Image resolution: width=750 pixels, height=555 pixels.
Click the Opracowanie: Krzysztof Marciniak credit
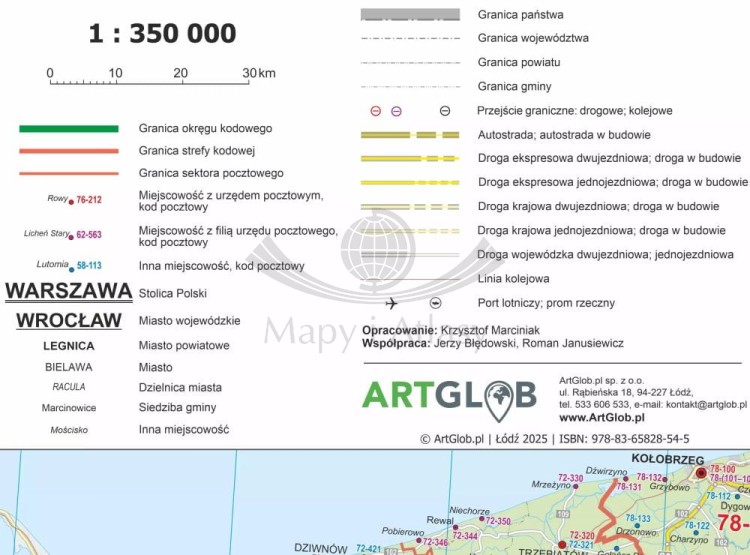click(x=451, y=330)
